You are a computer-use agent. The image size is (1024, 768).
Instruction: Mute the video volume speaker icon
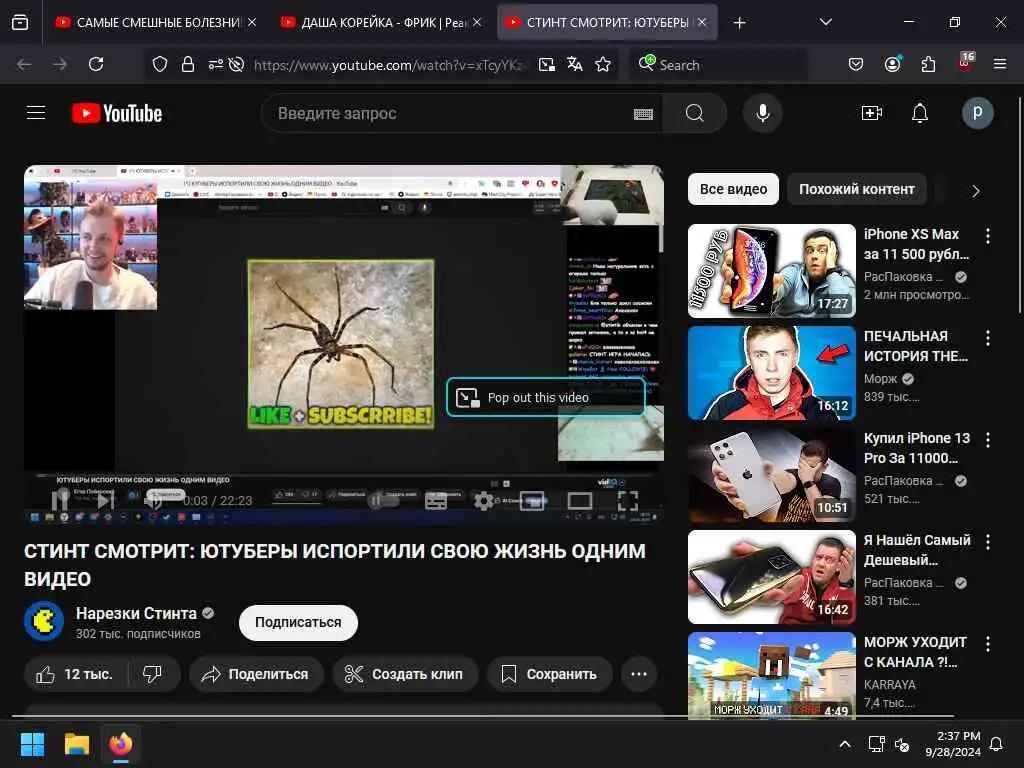pyautogui.click(x=153, y=501)
